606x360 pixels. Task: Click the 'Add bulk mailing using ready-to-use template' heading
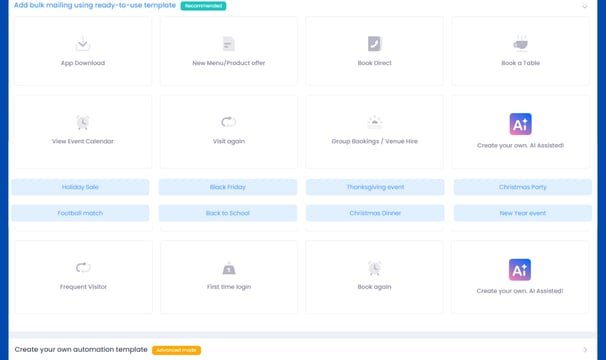point(95,5)
